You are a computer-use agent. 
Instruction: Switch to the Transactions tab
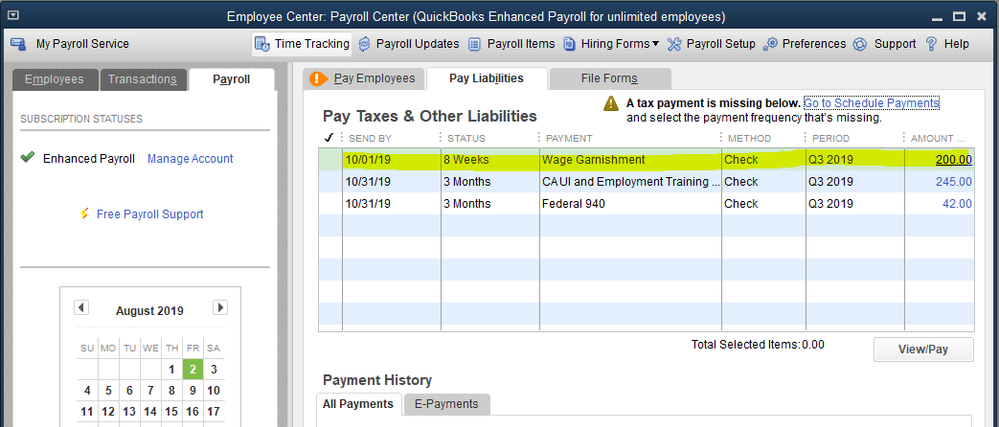tap(143, 80)
